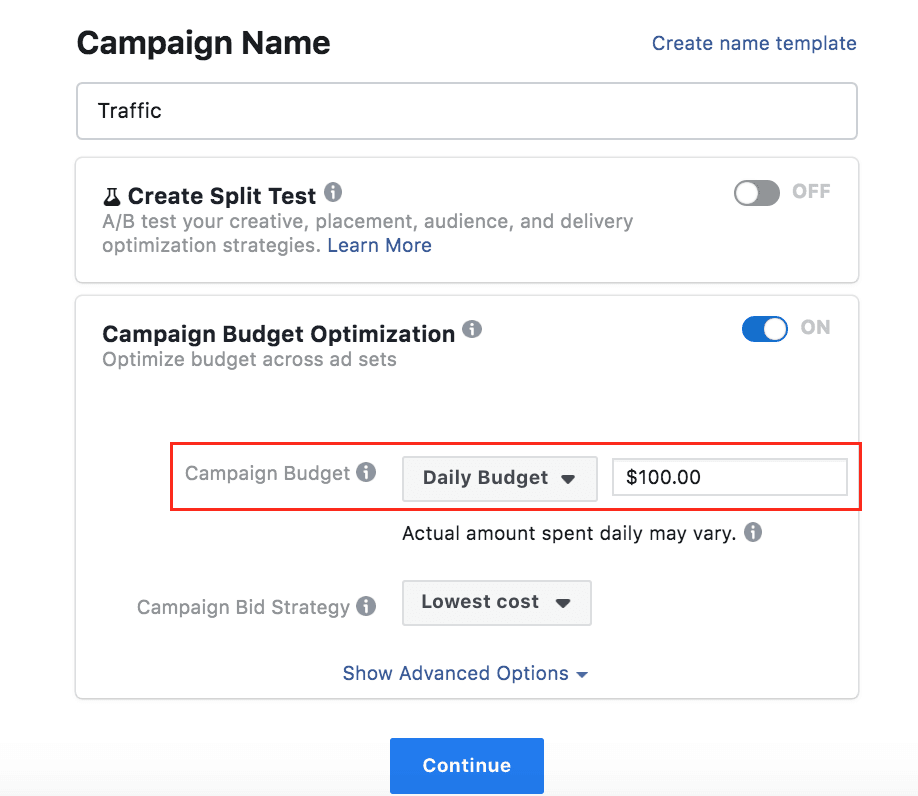This screenshot has width=918, height=796.
Task: Open Learn More about split testing
Action: [379, 245]
